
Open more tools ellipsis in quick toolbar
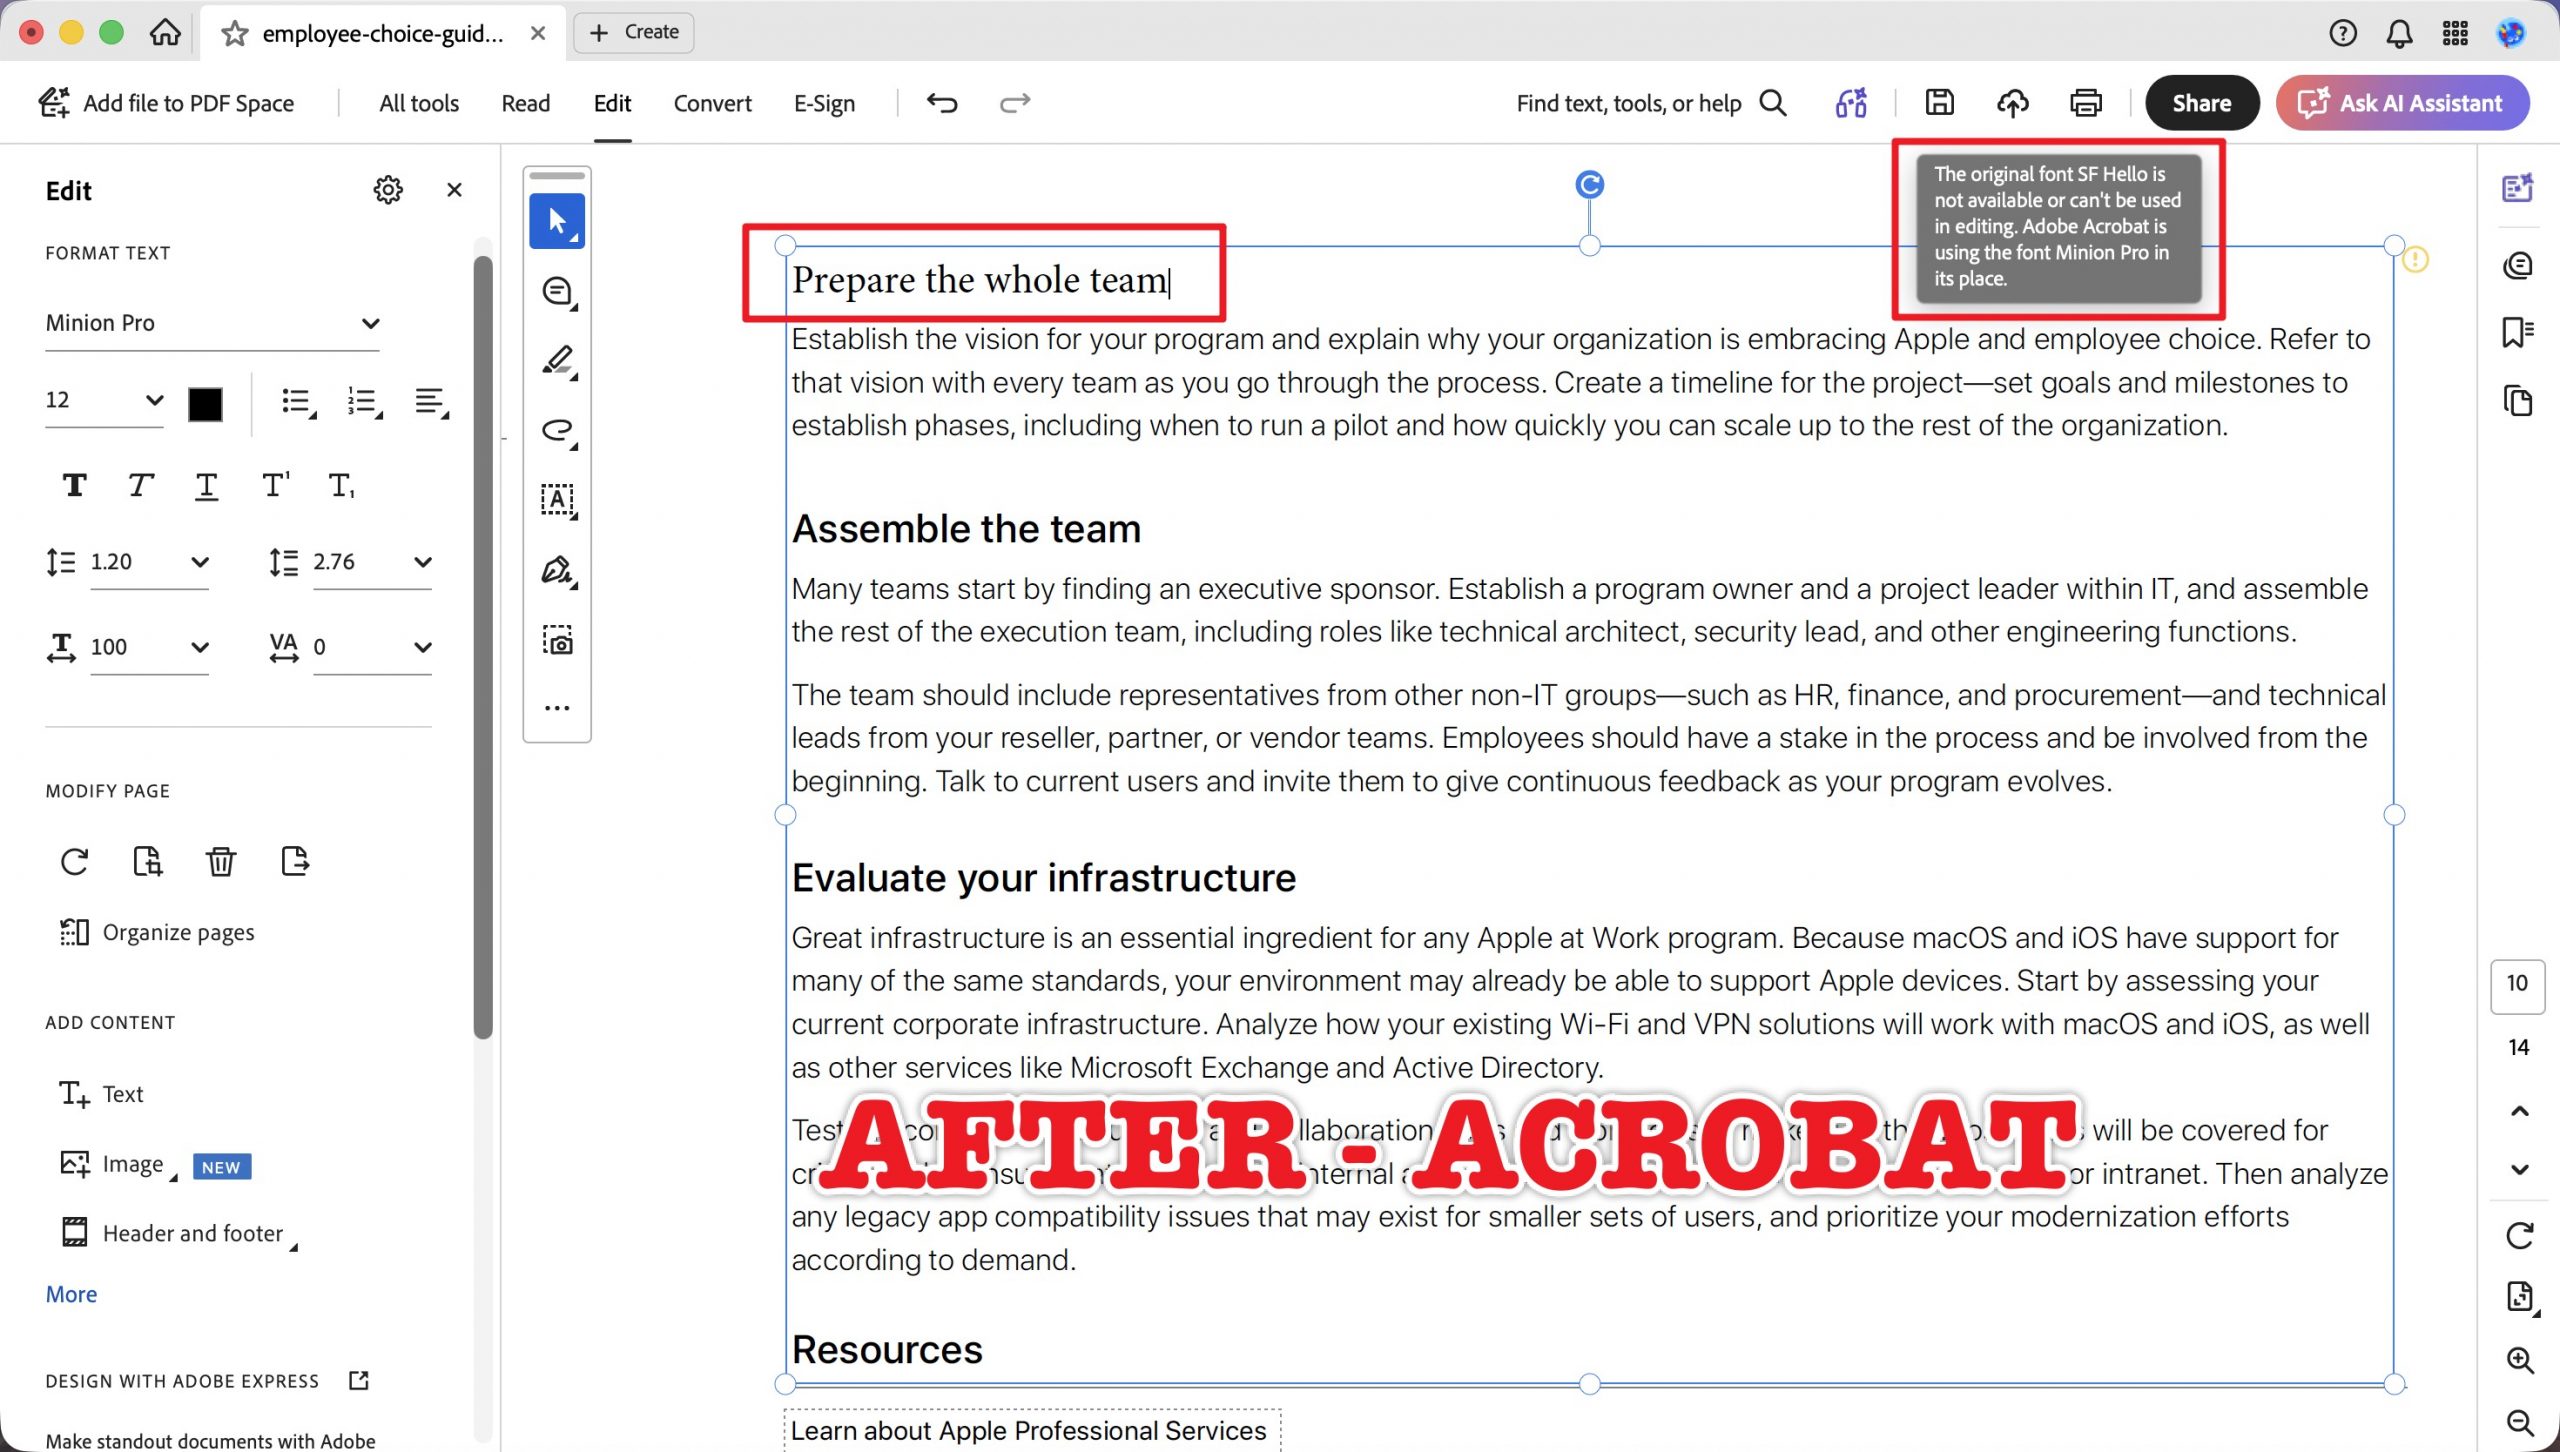pyautogui.click(x=557, y=708)
